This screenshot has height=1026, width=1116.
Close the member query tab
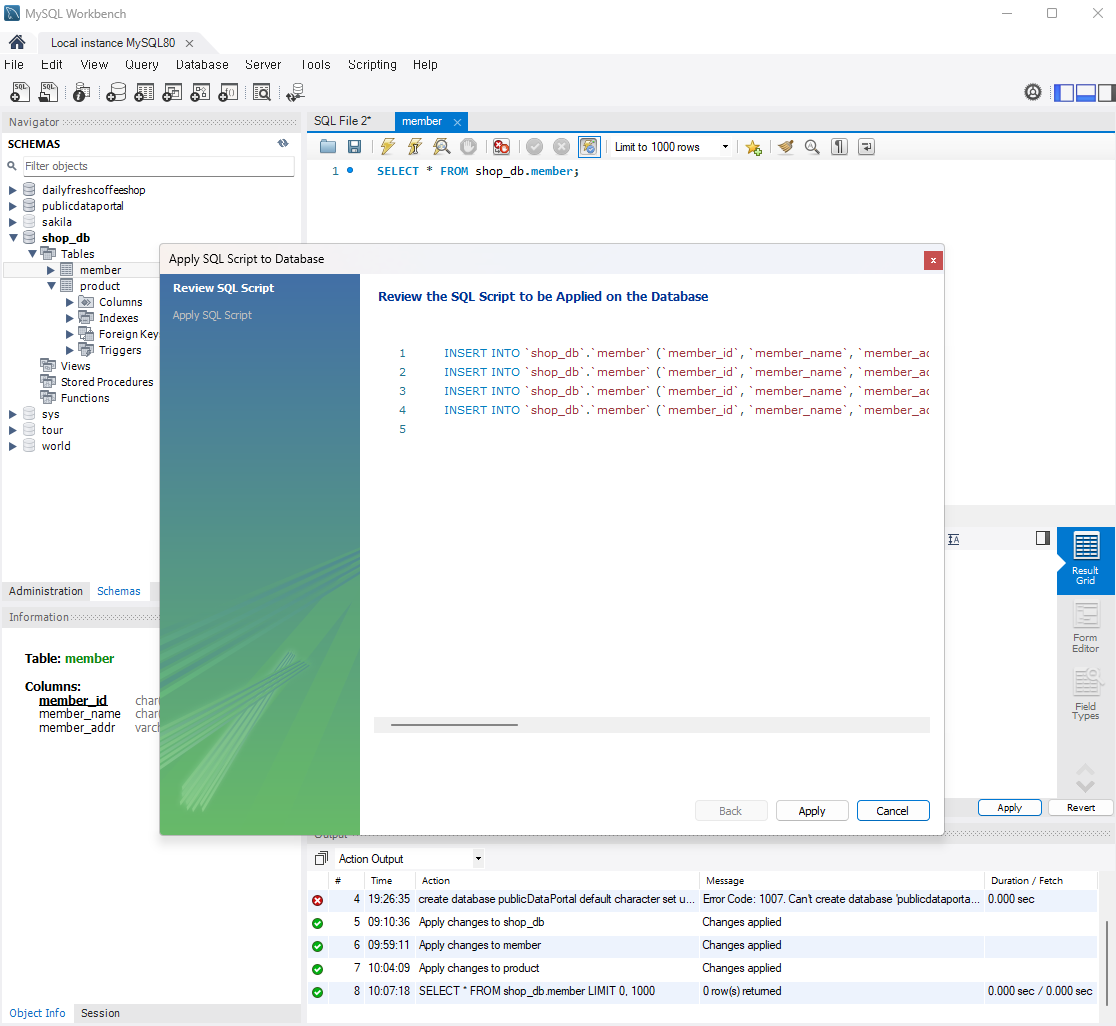click(458, 122)
